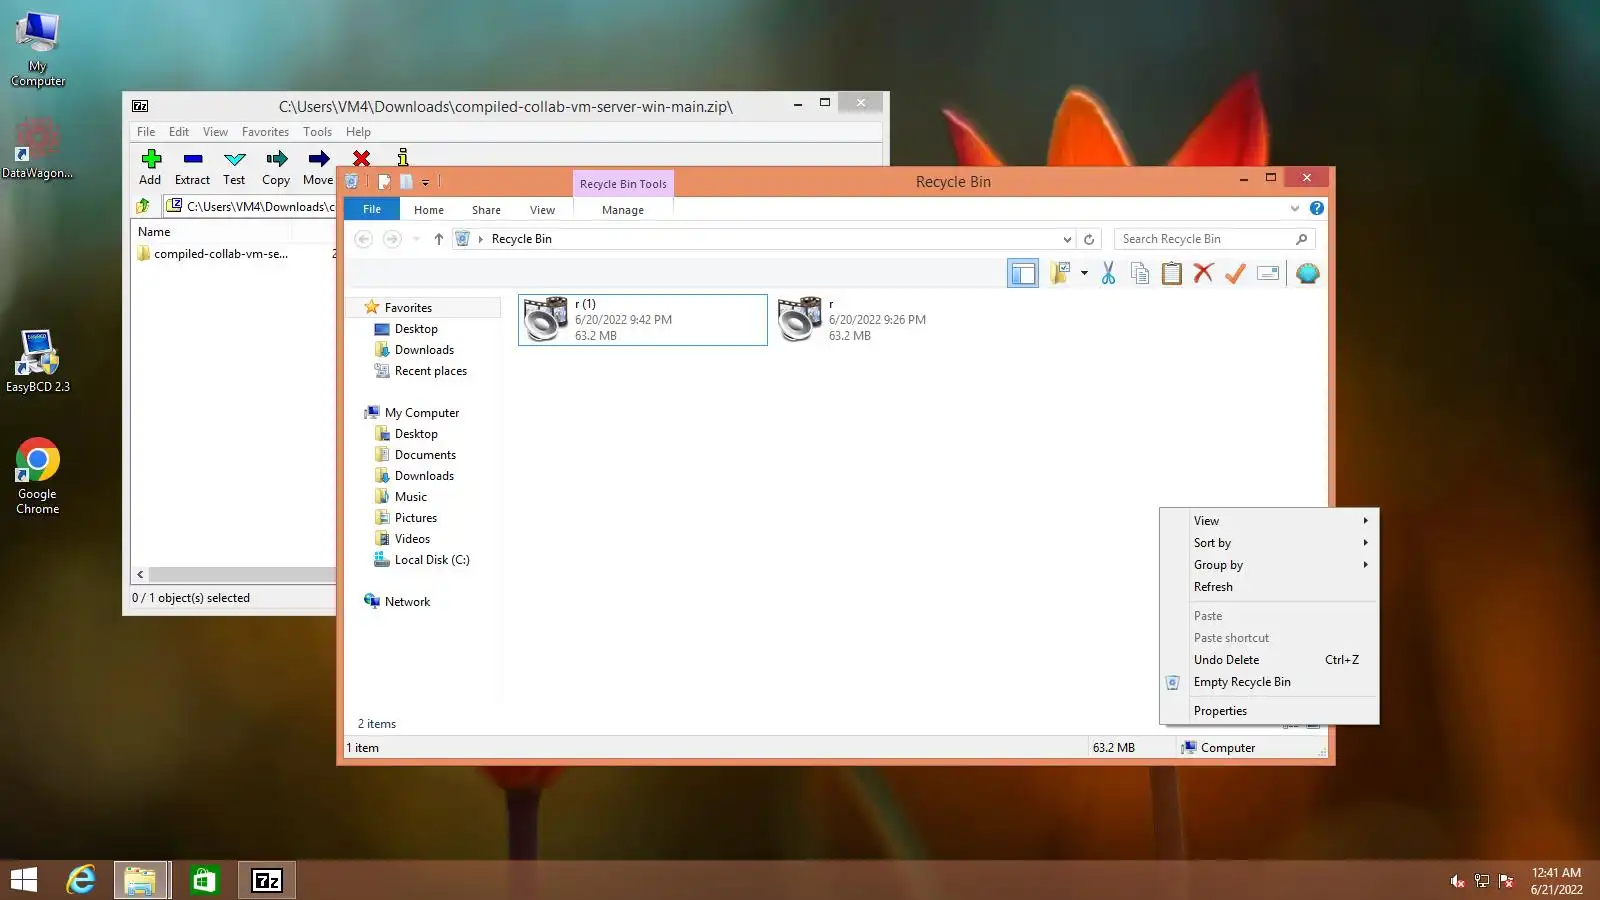Open Local Disk (C:) in navigation pane
This screenshot has width=1600, height=900.
click(x=432, y=560)
